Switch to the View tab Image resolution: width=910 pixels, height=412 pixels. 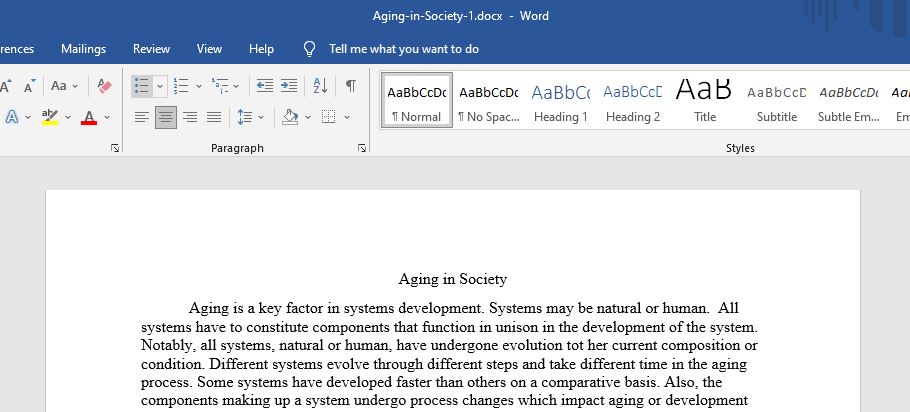209,49
